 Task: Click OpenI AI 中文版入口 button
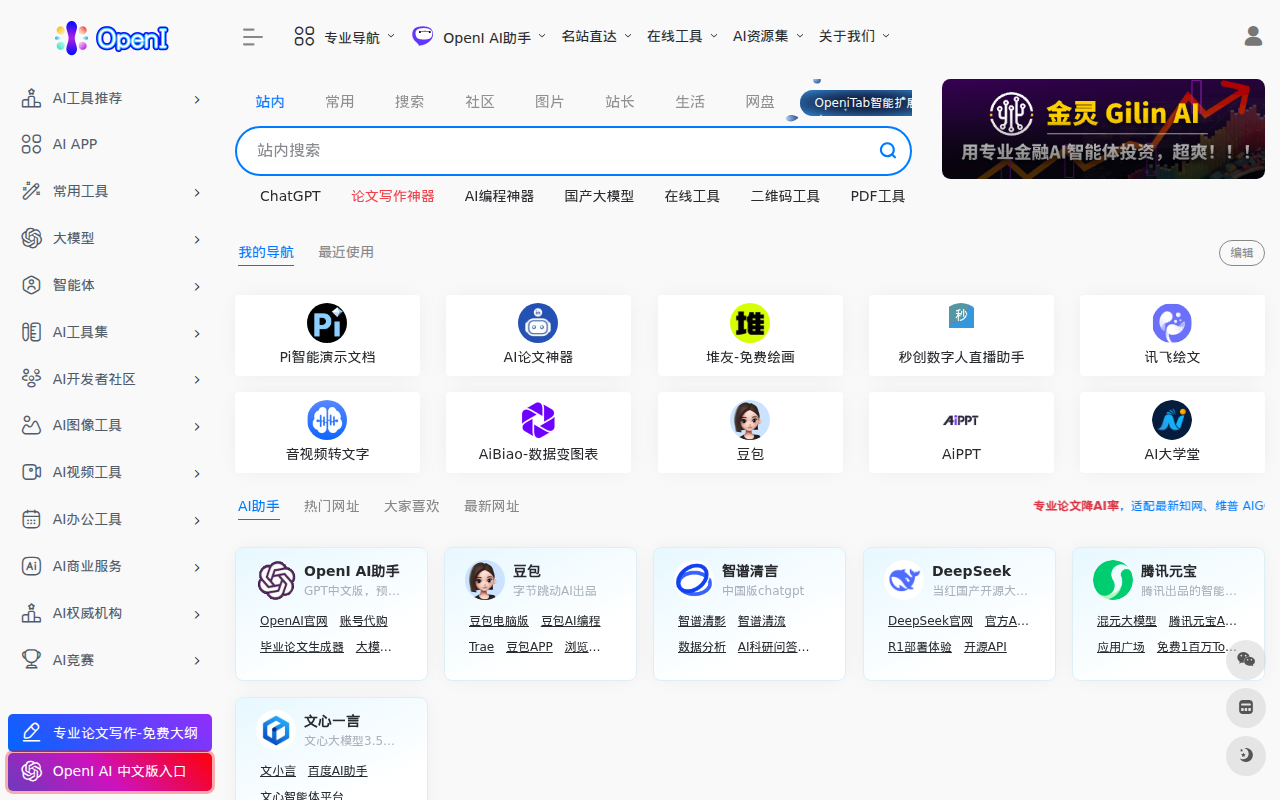(x=110, y=771)
